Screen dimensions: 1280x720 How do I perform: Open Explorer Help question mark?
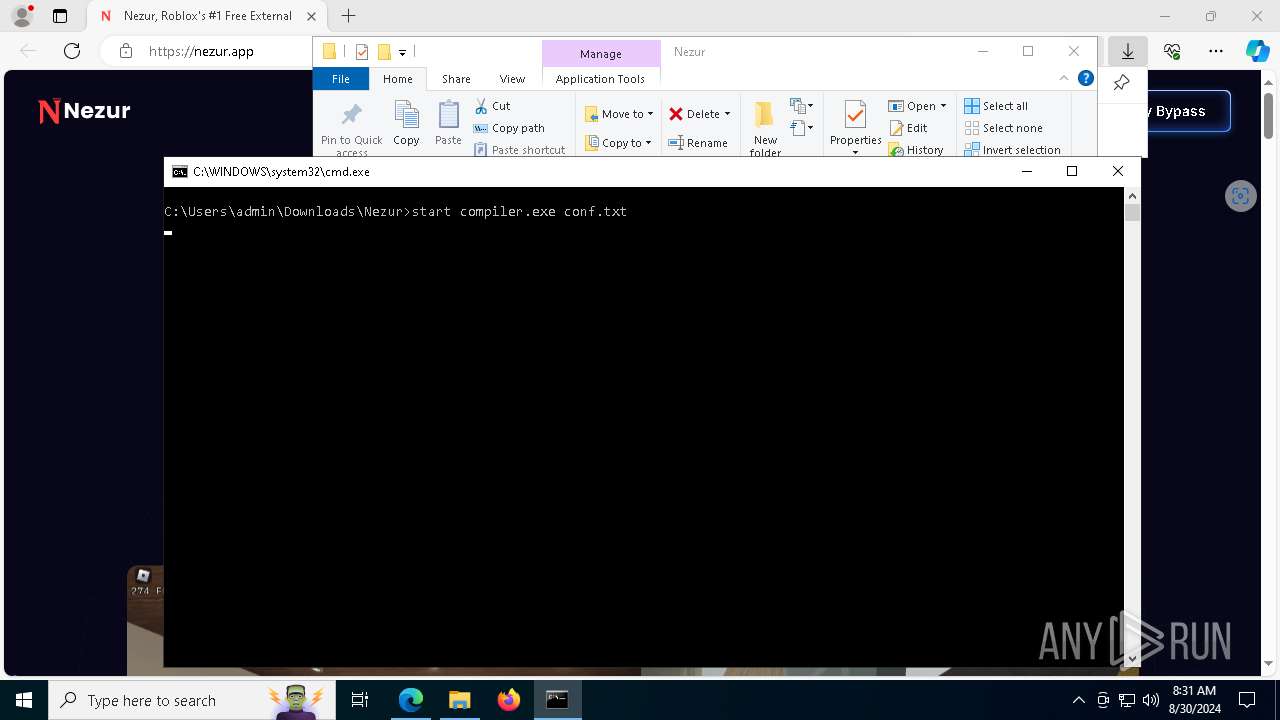pos(1085,78)
